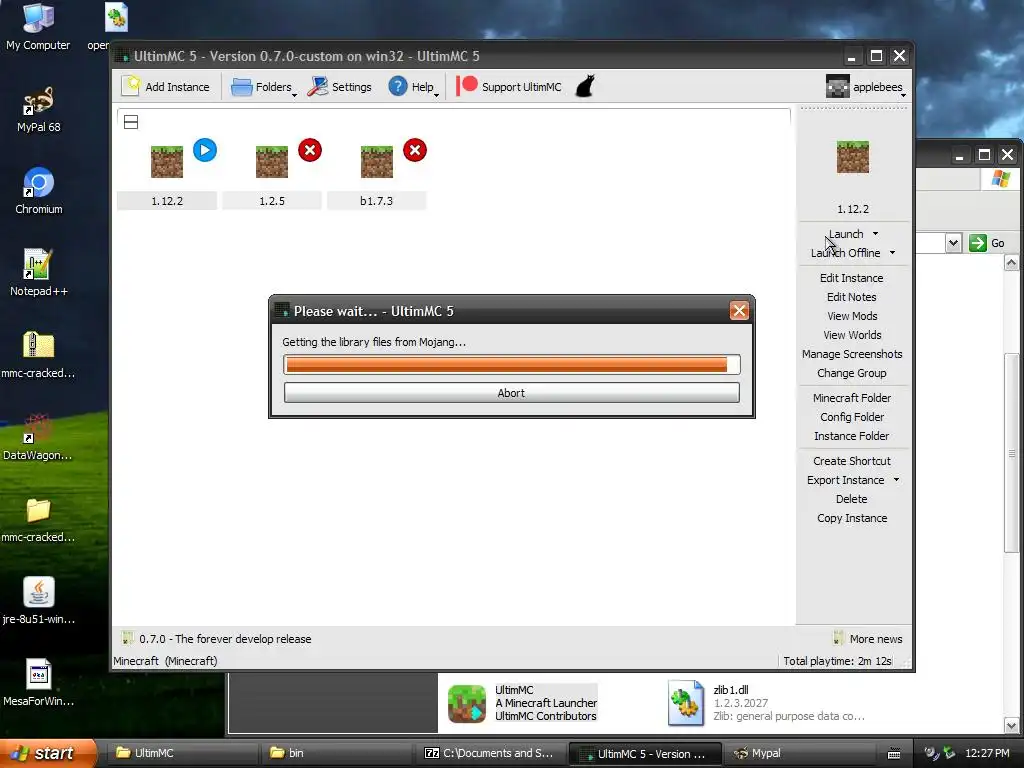
Task: Select the MesaForWin desktop icon
Action: tap(39, 683)
